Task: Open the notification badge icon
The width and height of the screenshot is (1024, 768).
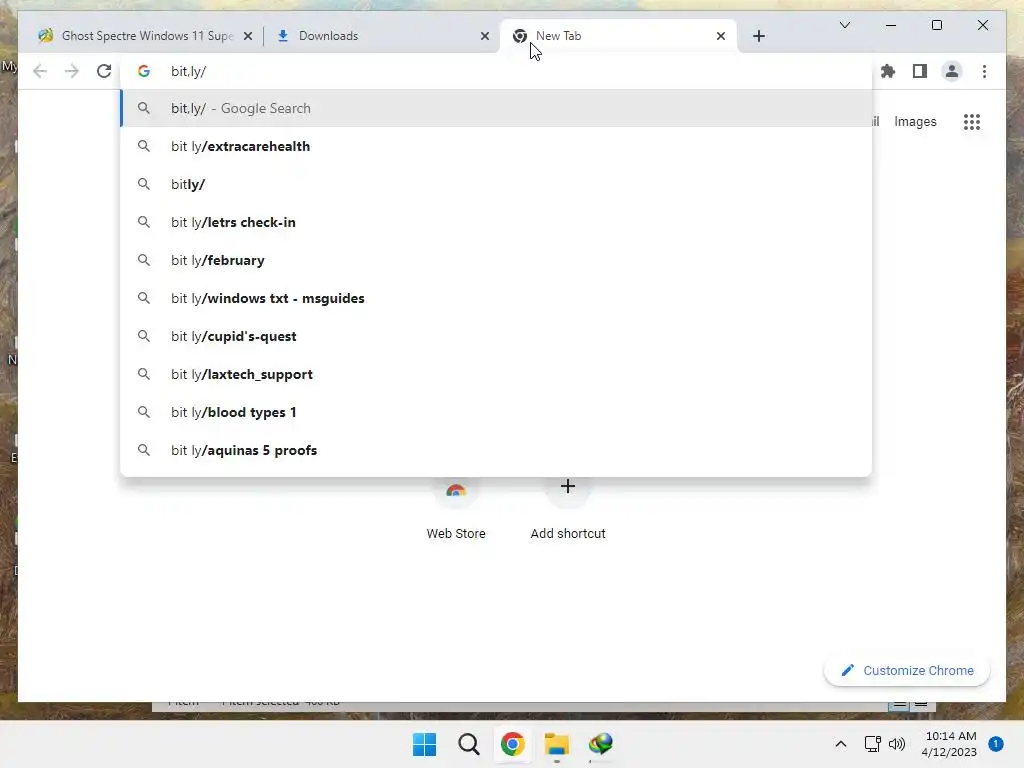Action: coord(995,744)
